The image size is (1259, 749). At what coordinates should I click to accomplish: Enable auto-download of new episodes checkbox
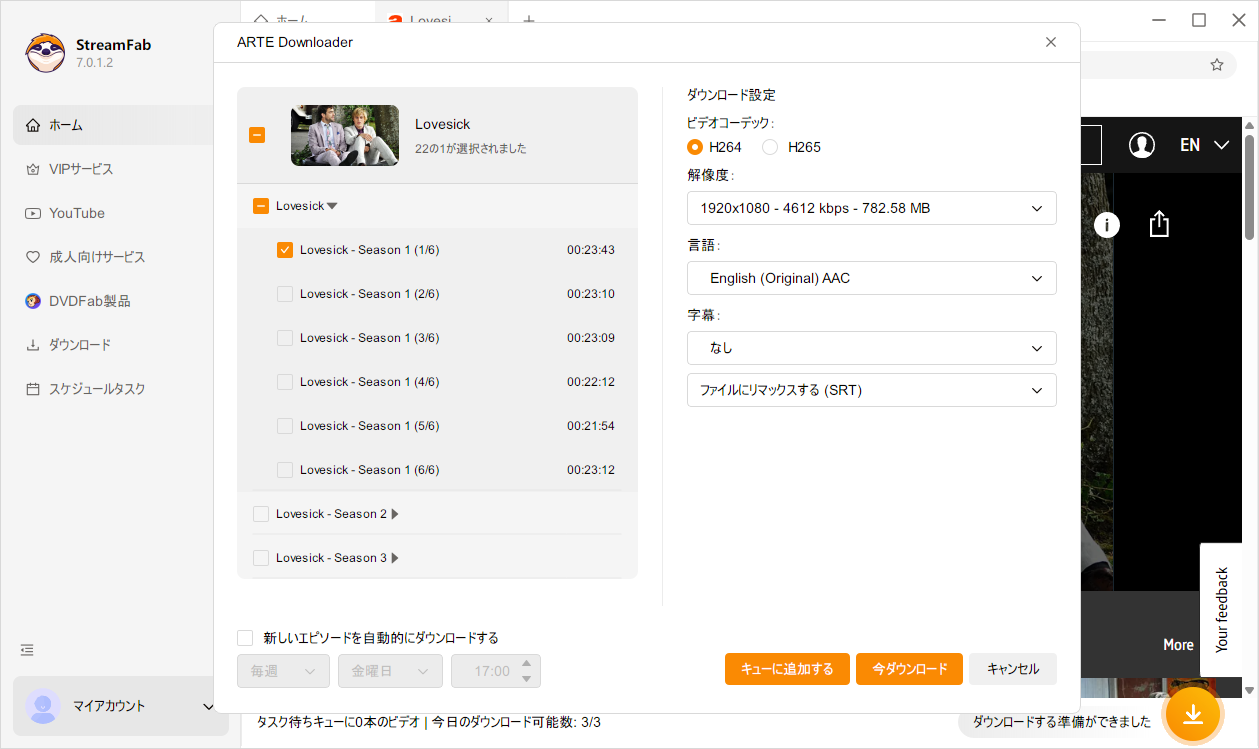click(x=245, y=638)
